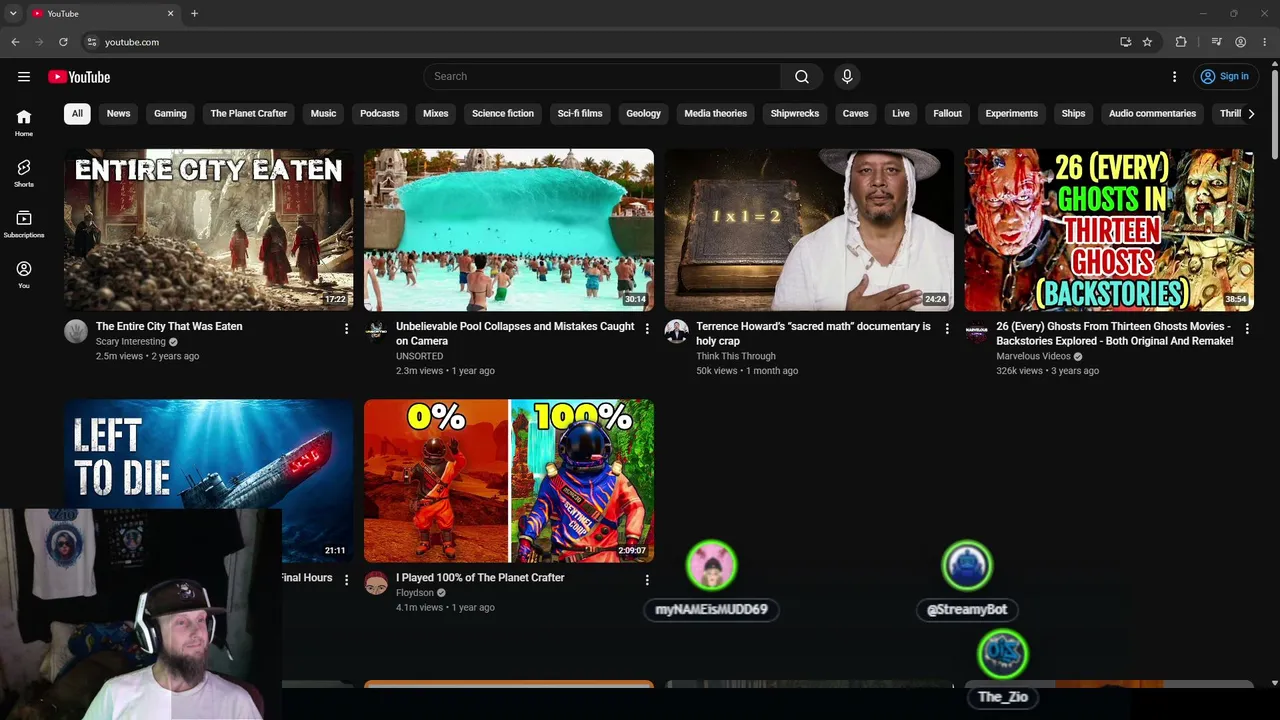Select the Gaming filter chip

click(x=170, y=114)
